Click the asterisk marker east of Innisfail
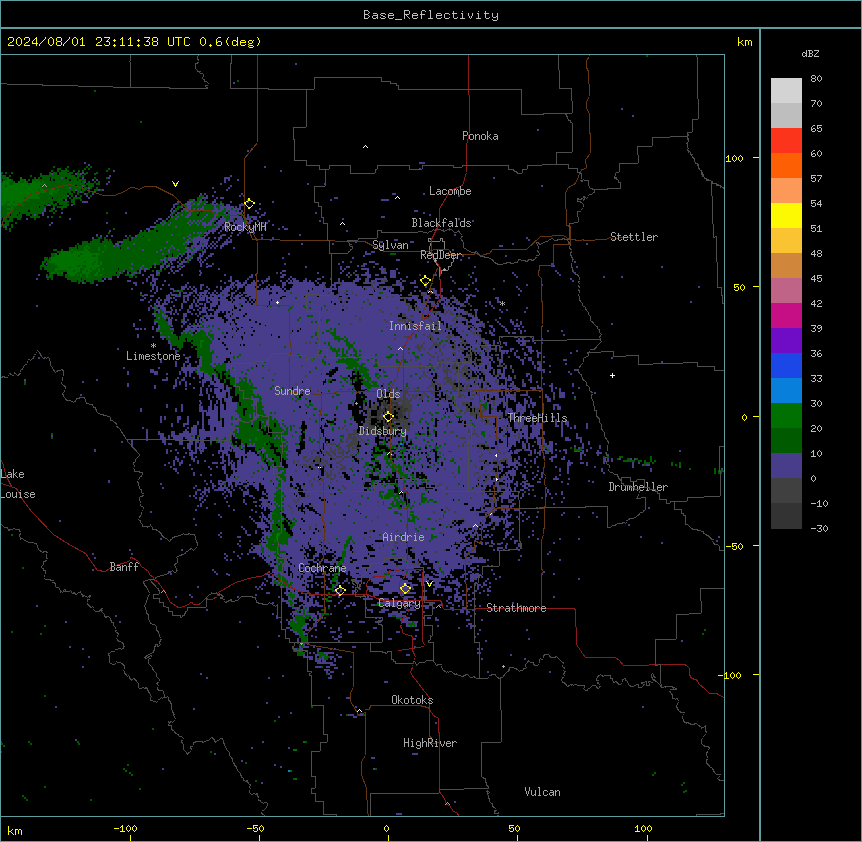The height and width of the screenshot is (842, 862). [502, 303]
